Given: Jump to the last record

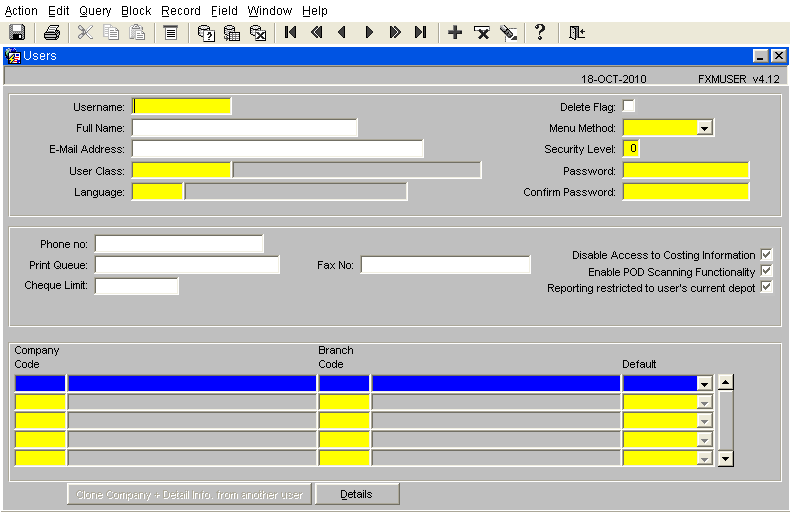Looking at the screenshot, I should tap(421, 33).
